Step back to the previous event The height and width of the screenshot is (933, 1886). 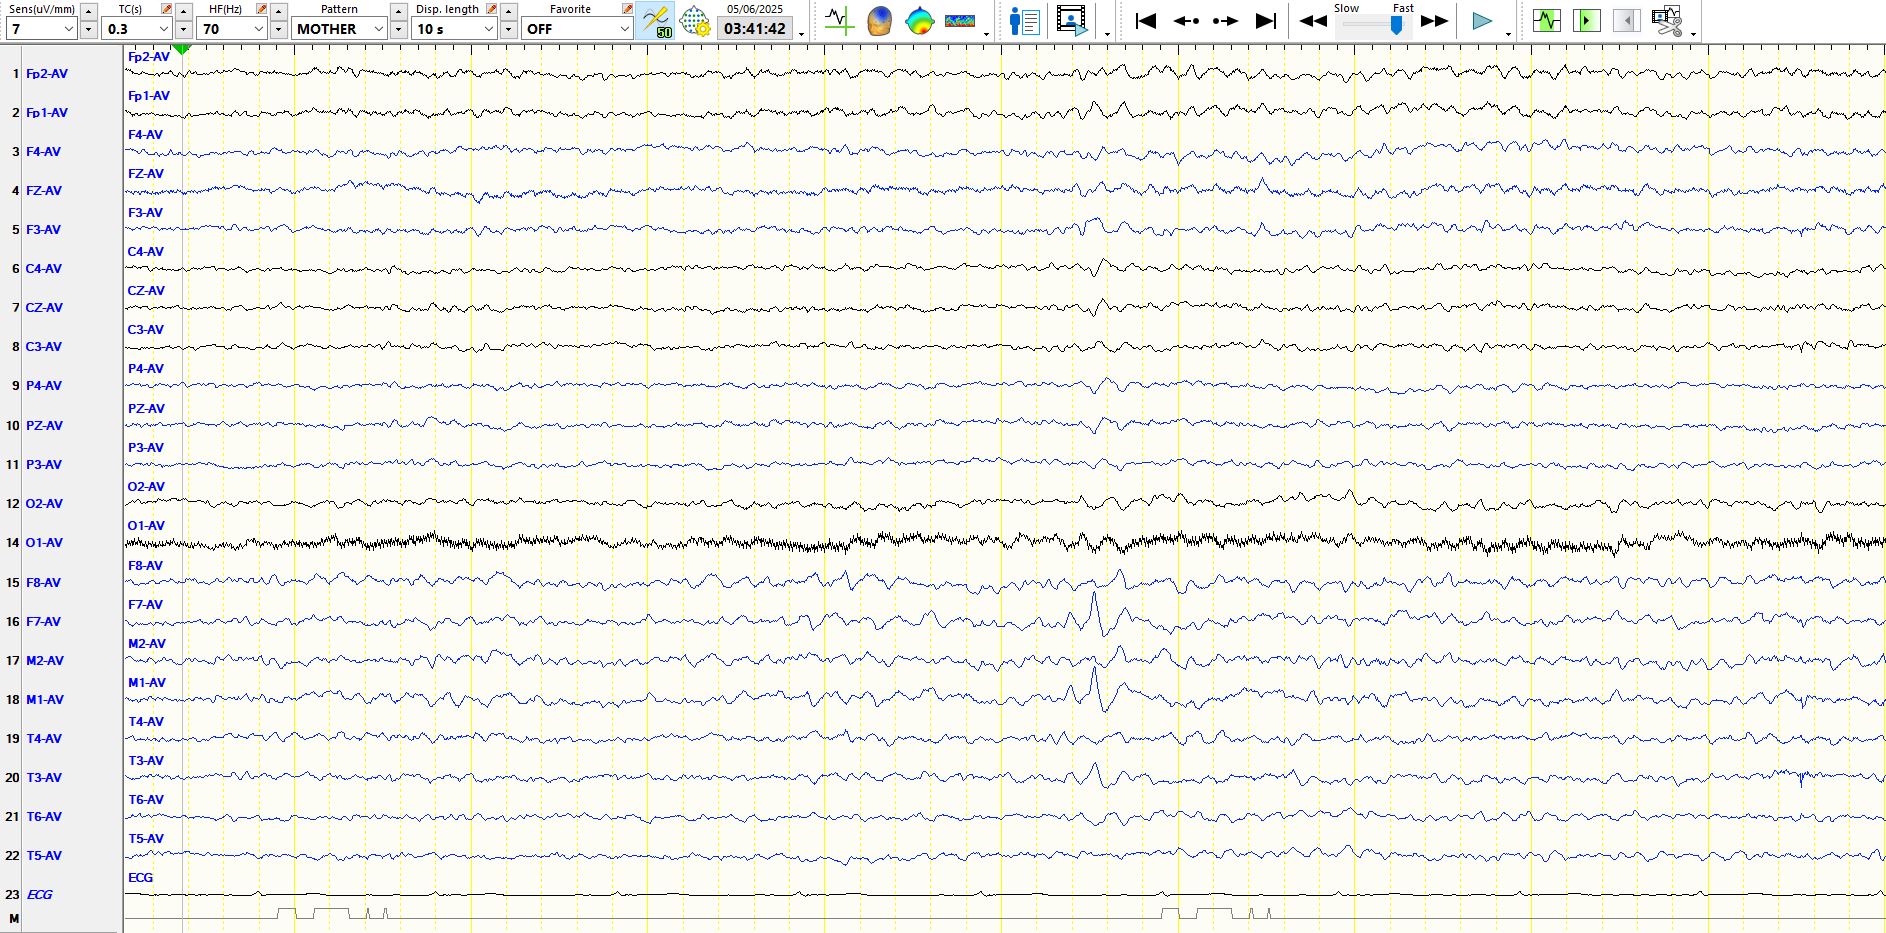point(1186,20)
